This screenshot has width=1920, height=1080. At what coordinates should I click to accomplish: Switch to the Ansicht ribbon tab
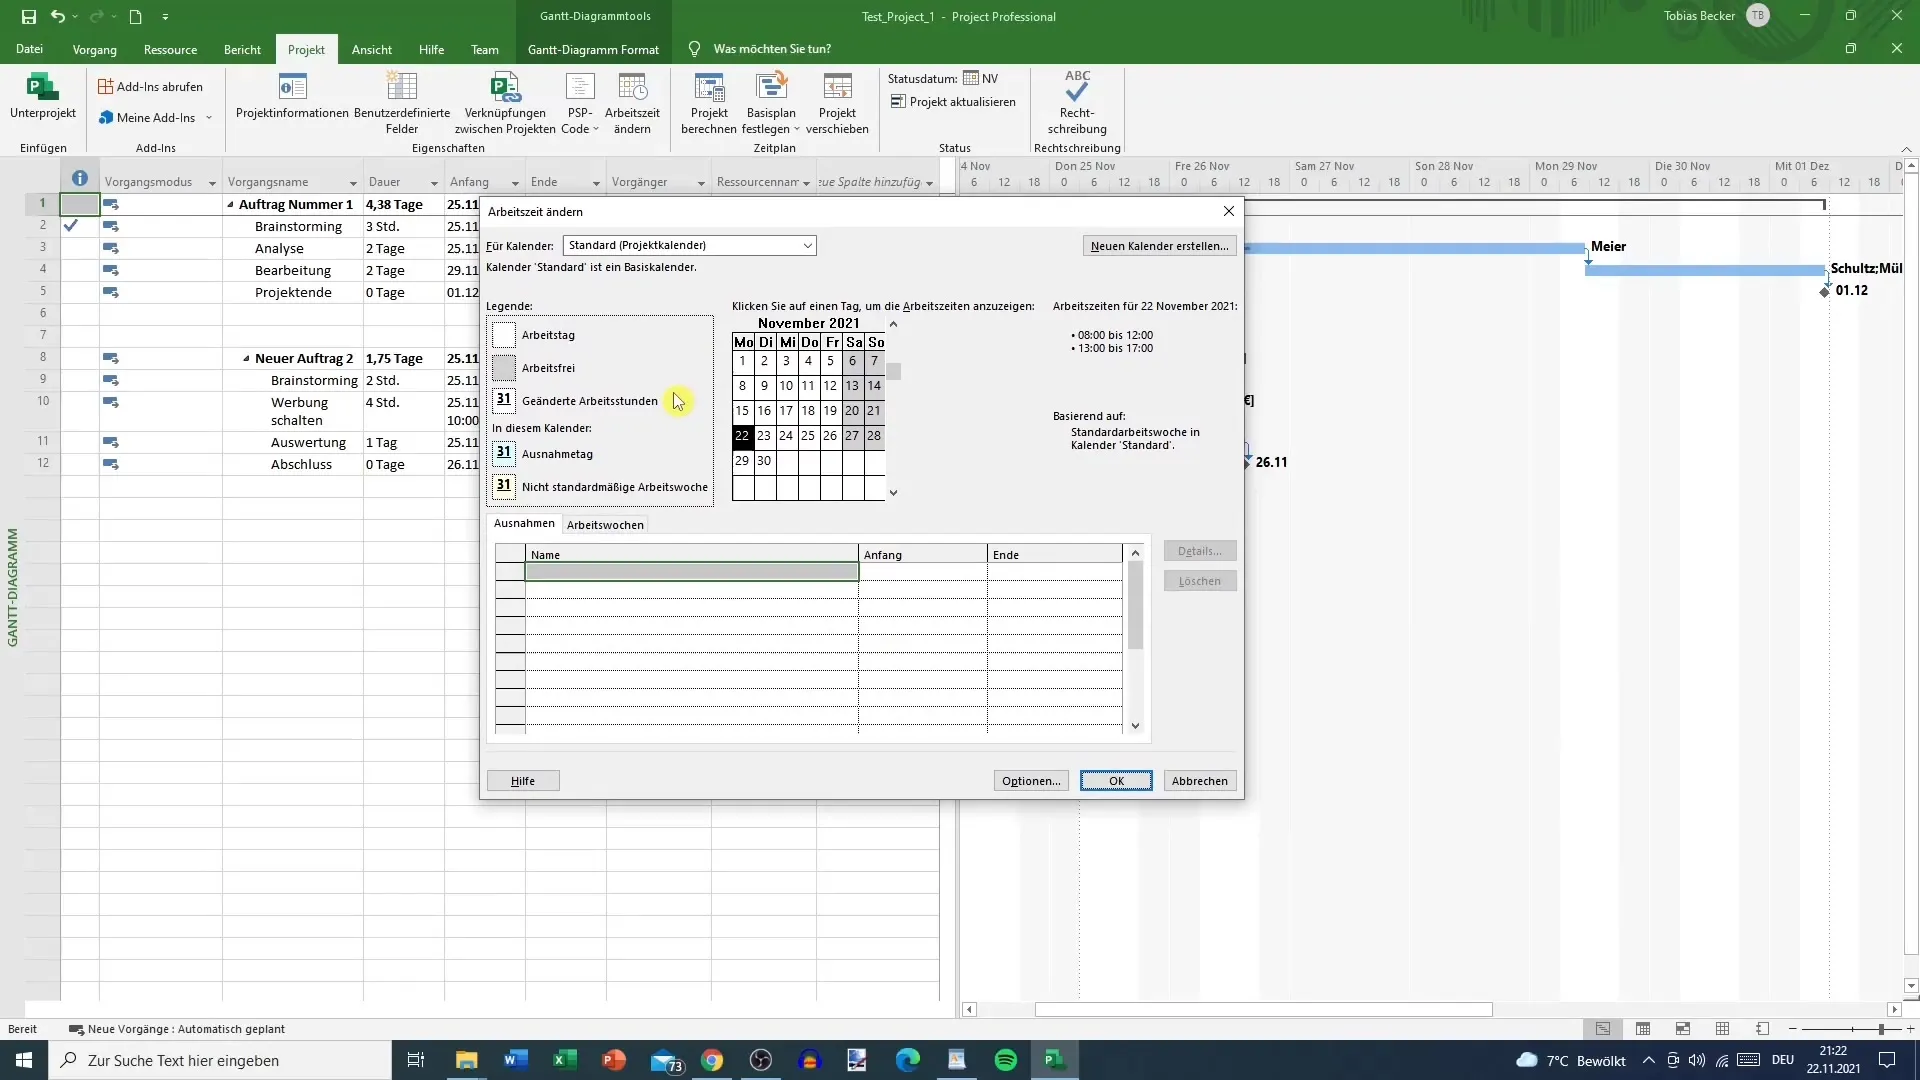pyautogui.click(x=372, y=49)
